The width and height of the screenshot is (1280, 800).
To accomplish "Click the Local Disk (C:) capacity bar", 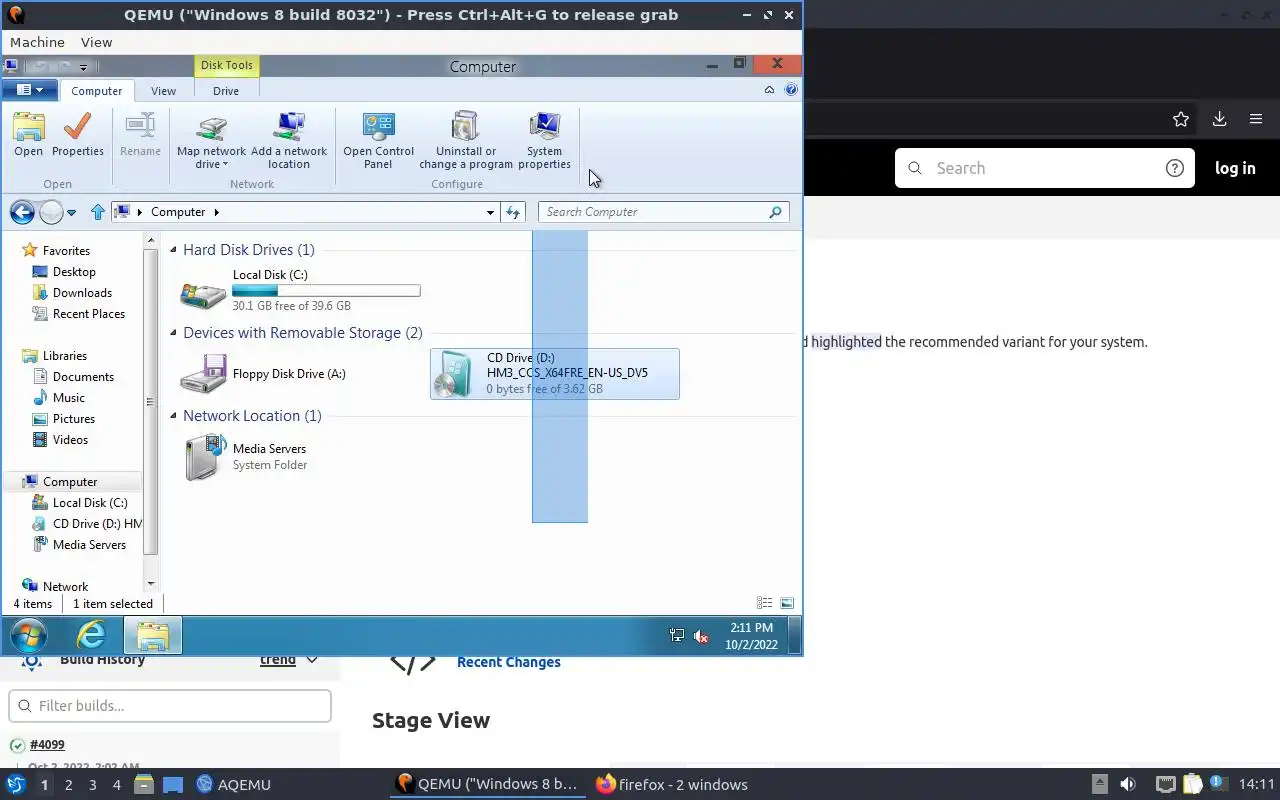I will (x=326, y=290).
